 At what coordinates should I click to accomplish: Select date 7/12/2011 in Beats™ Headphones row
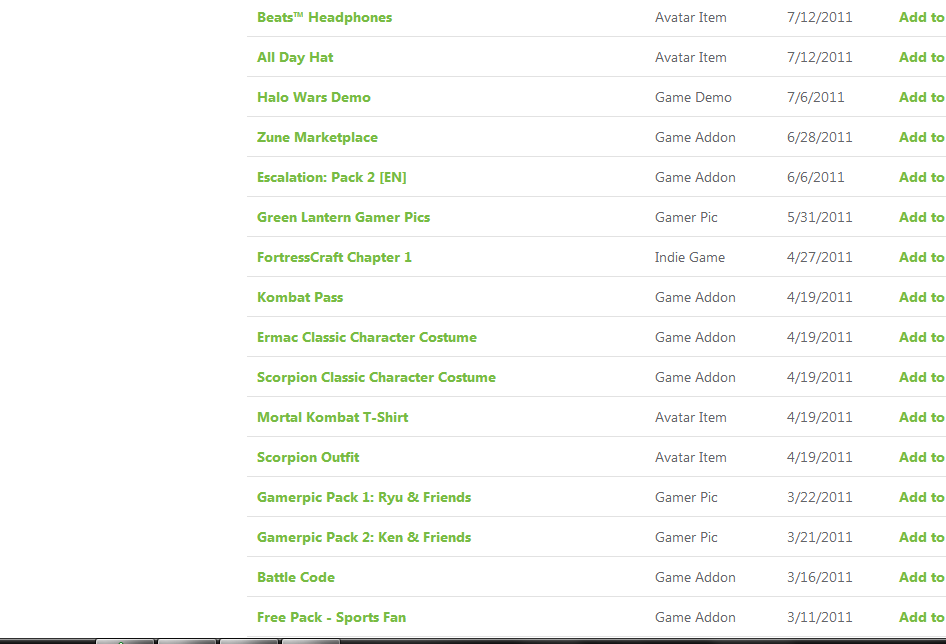click(820, 18)
